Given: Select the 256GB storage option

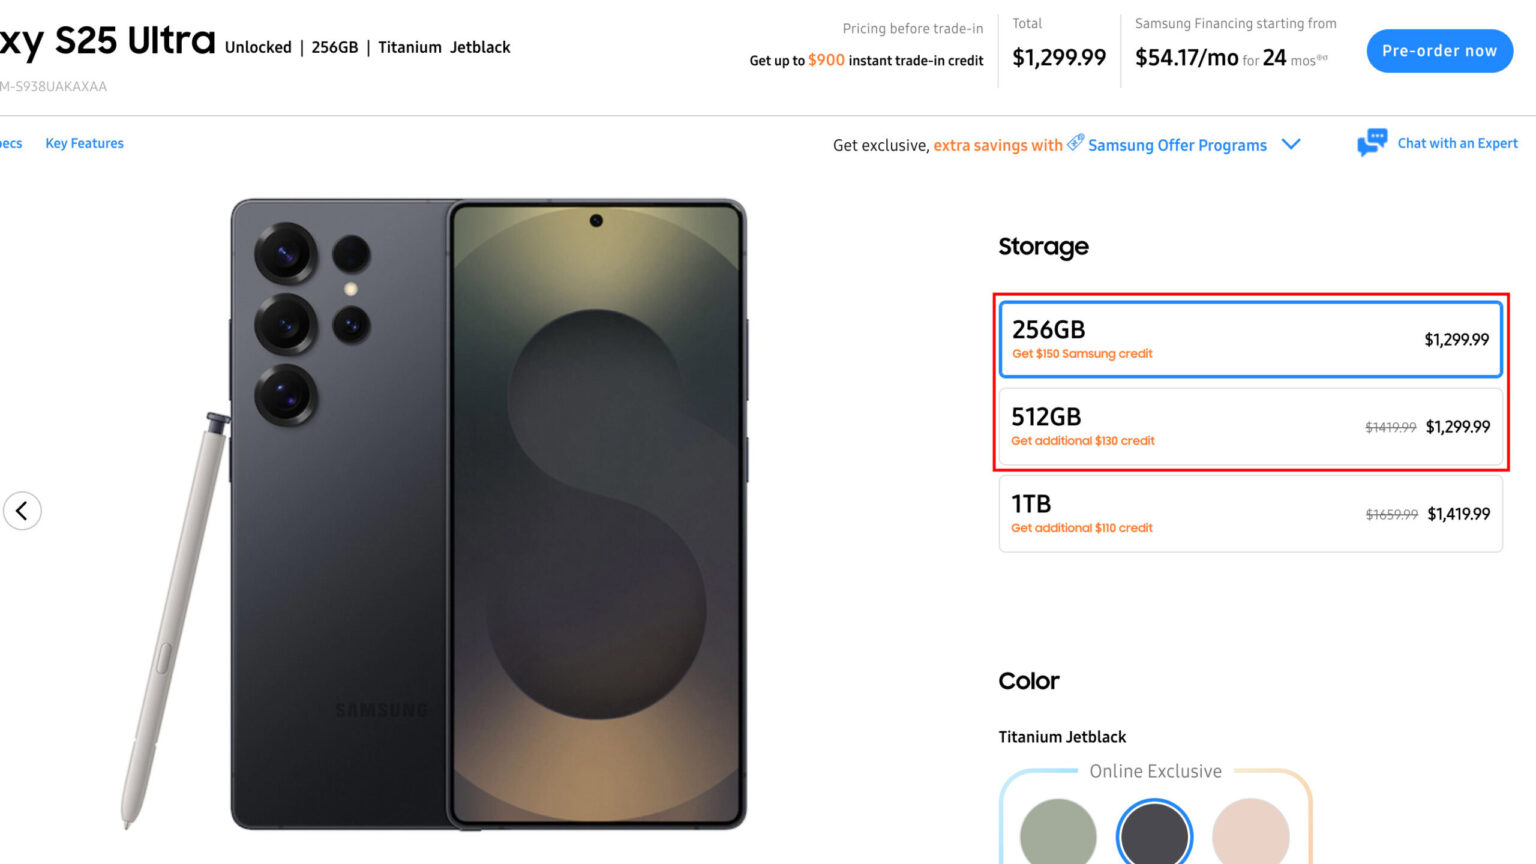Looking at the screenshot, I should pos(1250,339).
